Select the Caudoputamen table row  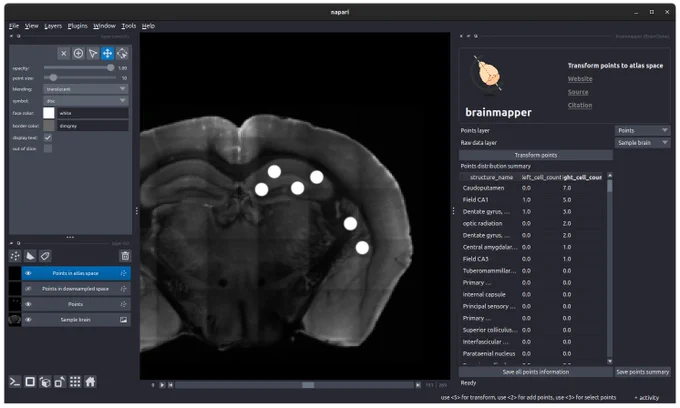tap(533, 188)
